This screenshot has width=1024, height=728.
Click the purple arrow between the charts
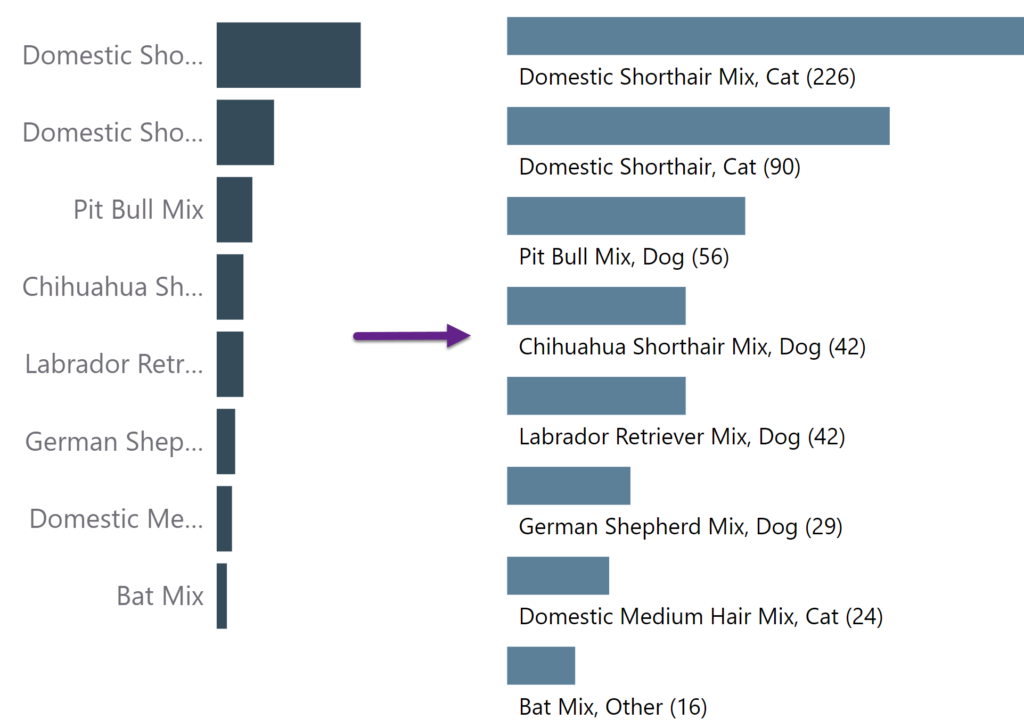[412, 337]
